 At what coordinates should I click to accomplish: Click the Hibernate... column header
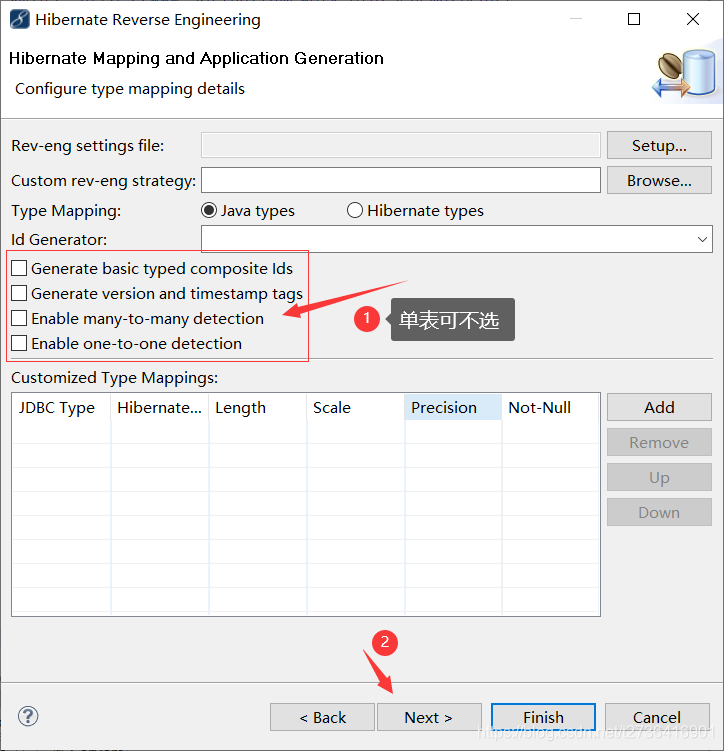tap(159, 408)
